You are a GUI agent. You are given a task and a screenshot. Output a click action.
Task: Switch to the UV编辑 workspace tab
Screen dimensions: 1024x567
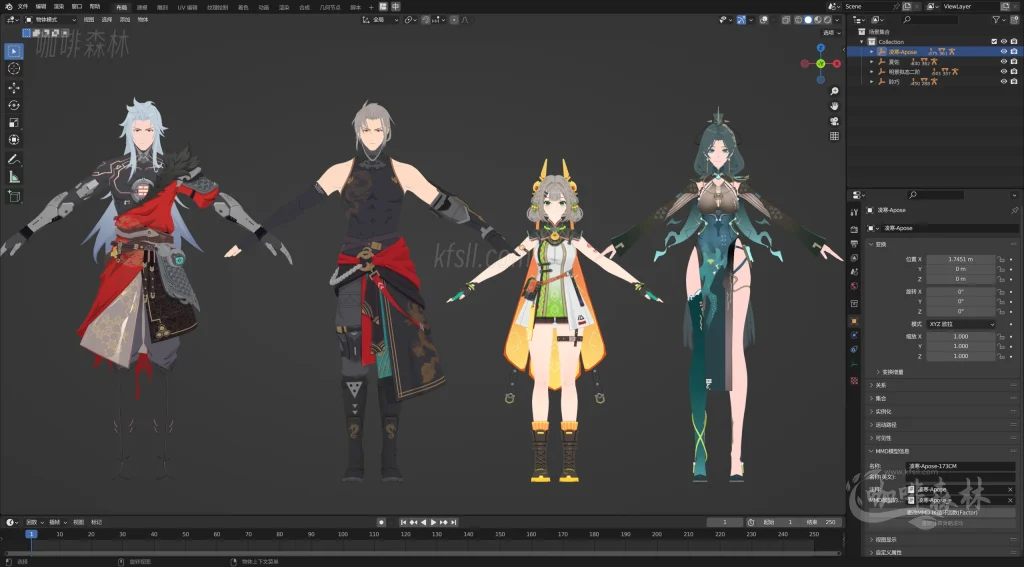[x=187, y=7]
